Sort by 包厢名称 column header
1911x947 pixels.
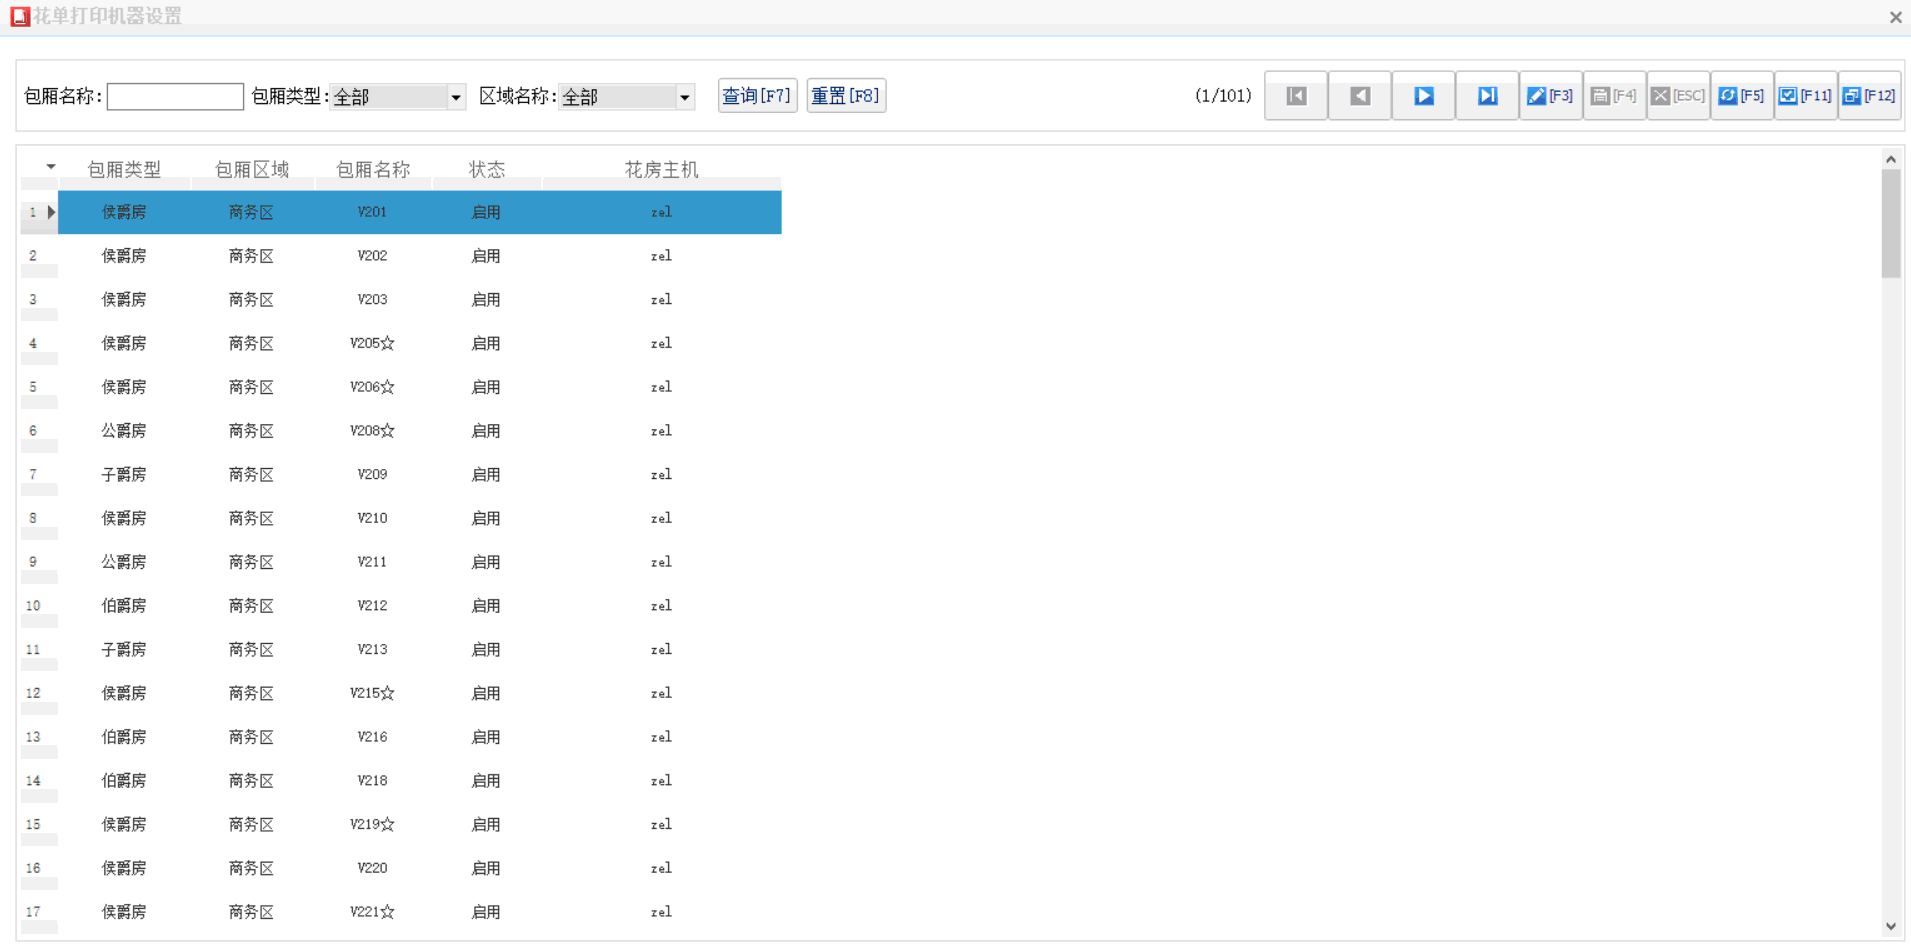[x=373, y=170]
